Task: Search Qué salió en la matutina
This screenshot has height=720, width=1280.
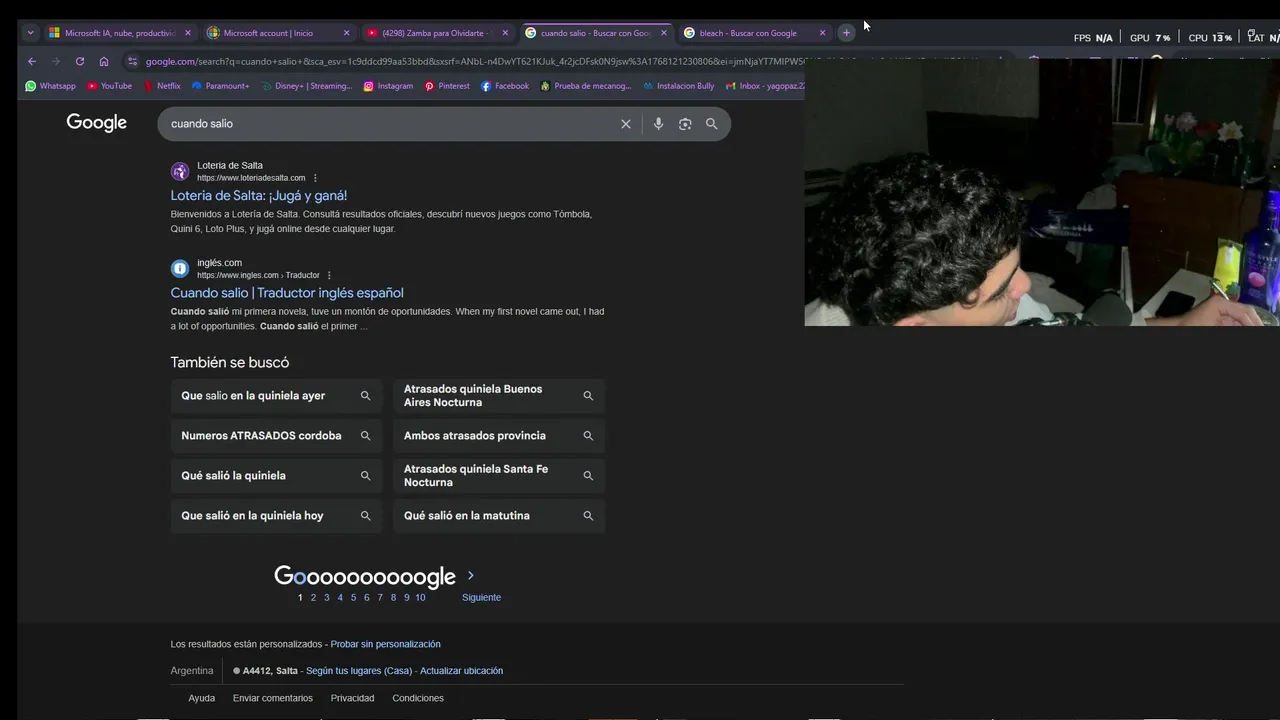Action: pyautogui.click(x=499, y=516)
